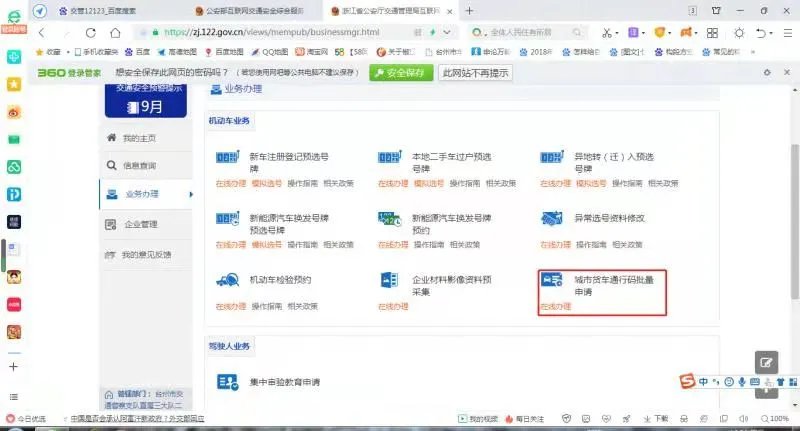The width and height of the screenshot is (800, 431).
Task: Click 相关政策 under 异常选号资料修改
Action: pyautogui.click(x=627, y=245)
